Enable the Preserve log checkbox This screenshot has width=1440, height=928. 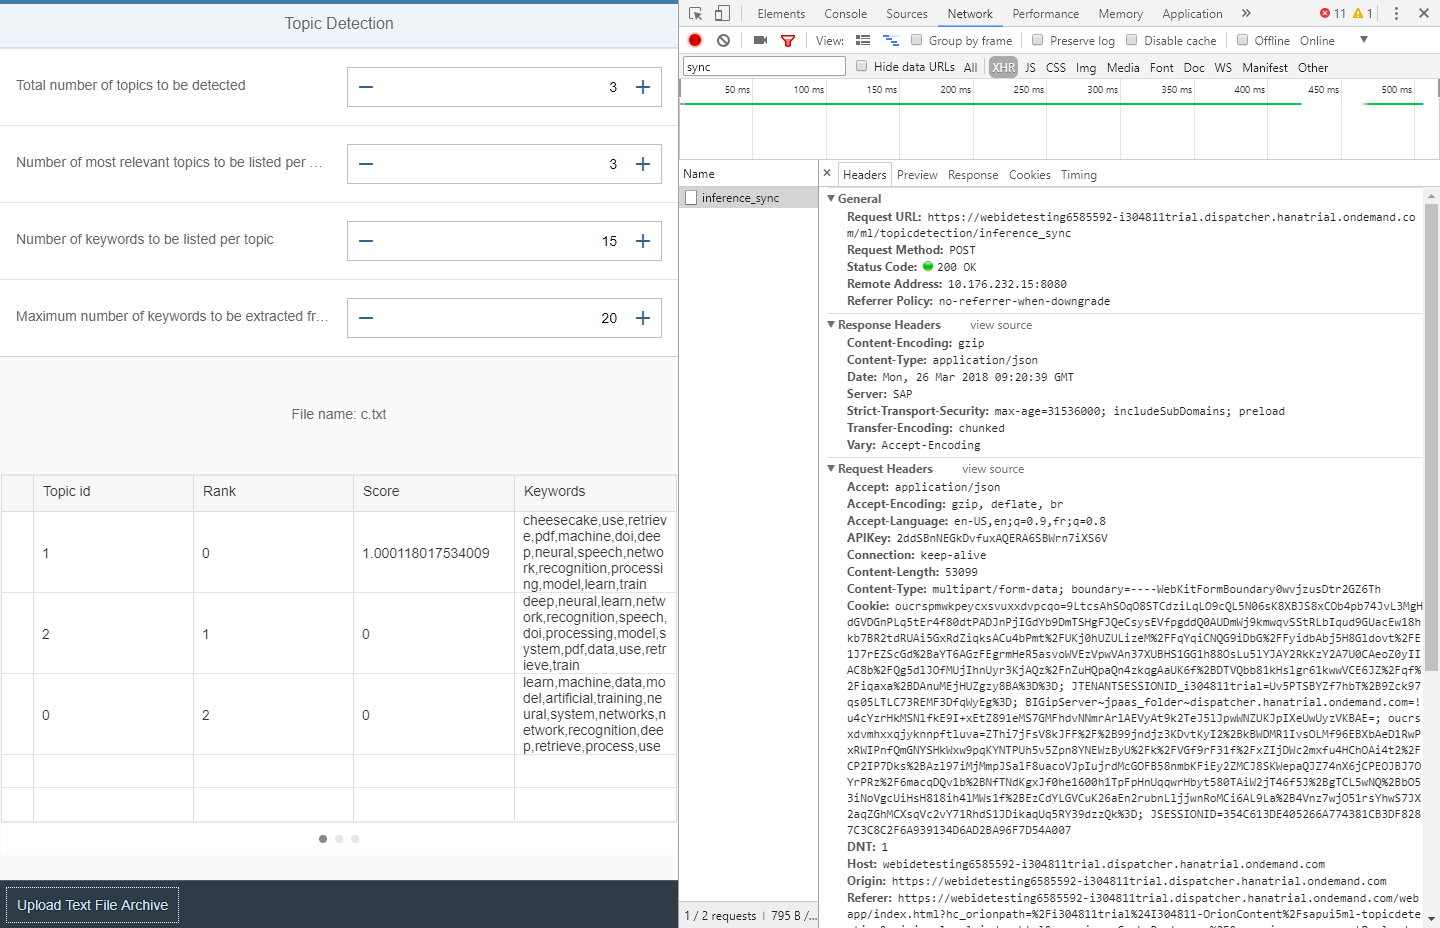coord(1039,40)
